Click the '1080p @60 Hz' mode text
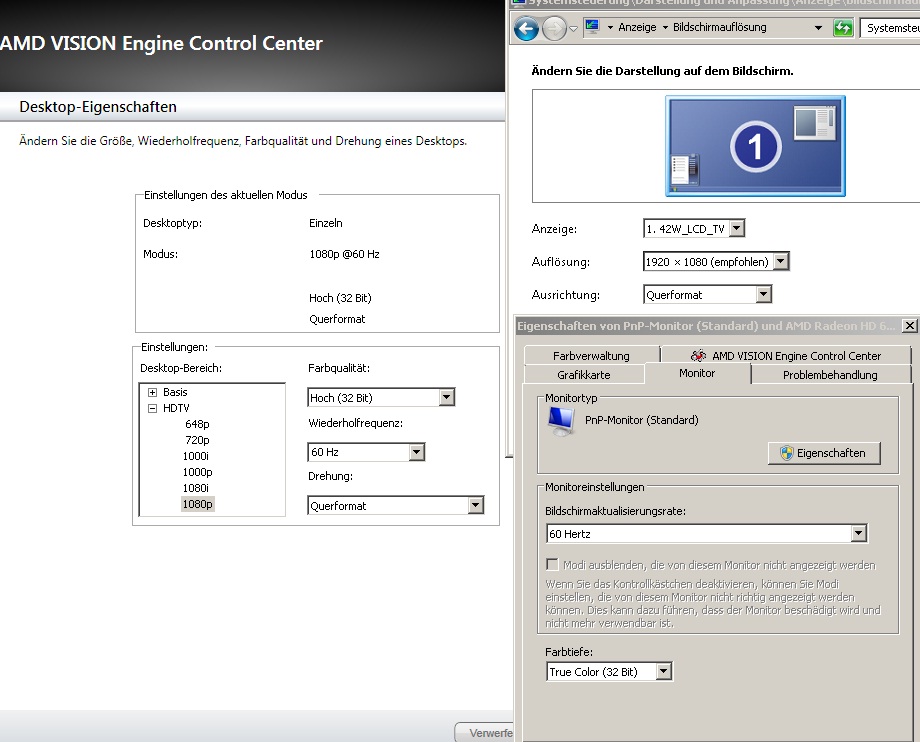This screenshot has width=920, height=742. (344, 254)
